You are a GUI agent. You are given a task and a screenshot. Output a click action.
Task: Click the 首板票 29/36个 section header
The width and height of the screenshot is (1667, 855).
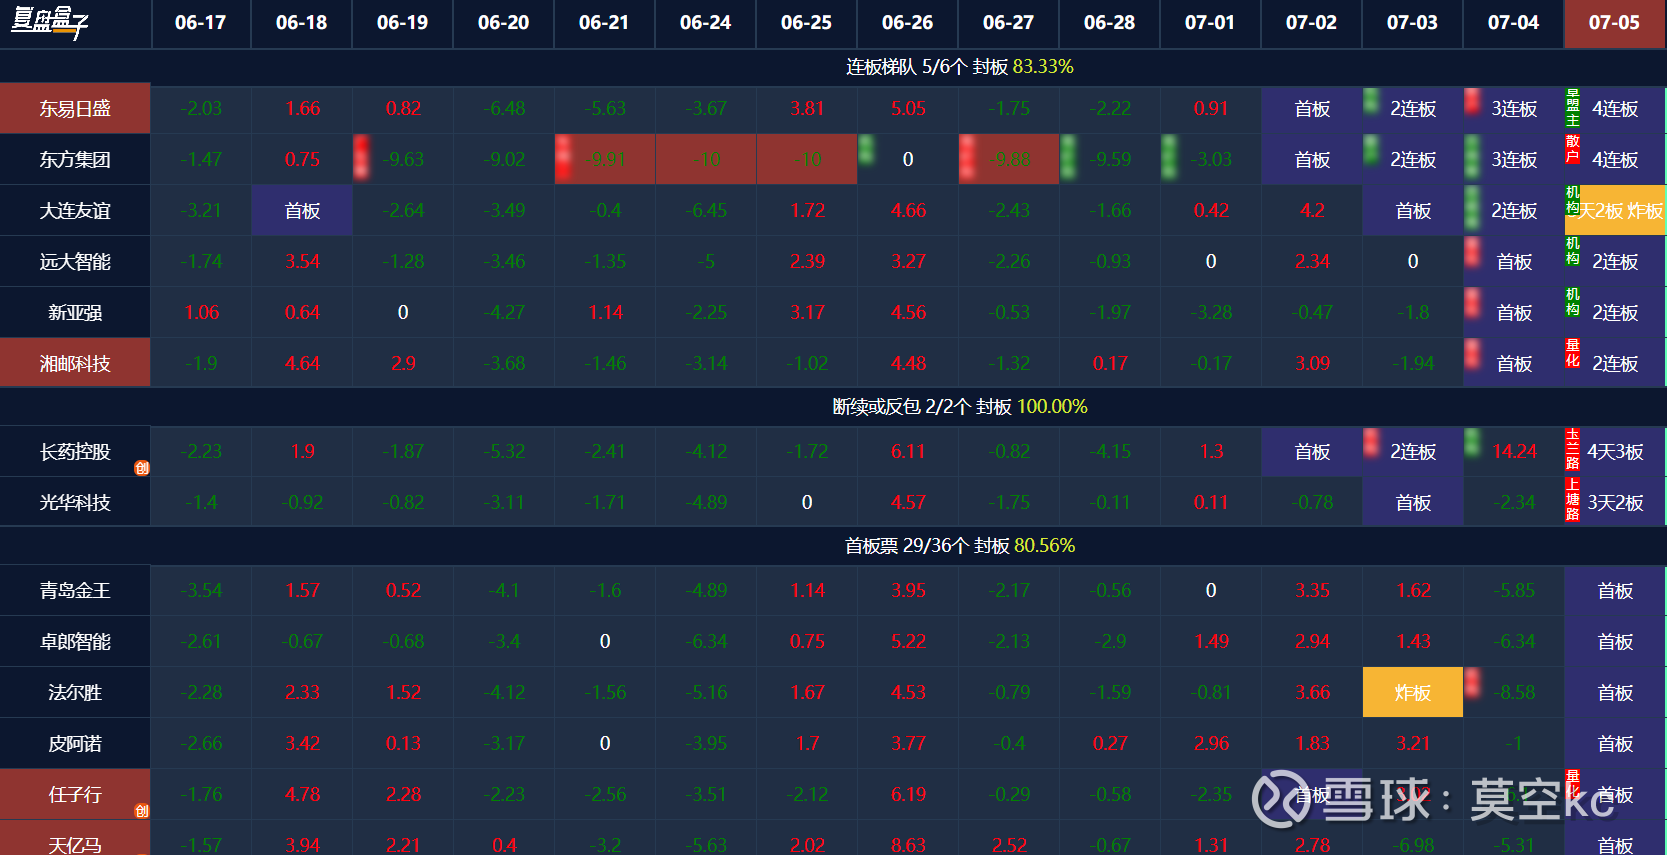tap(959, 546)
